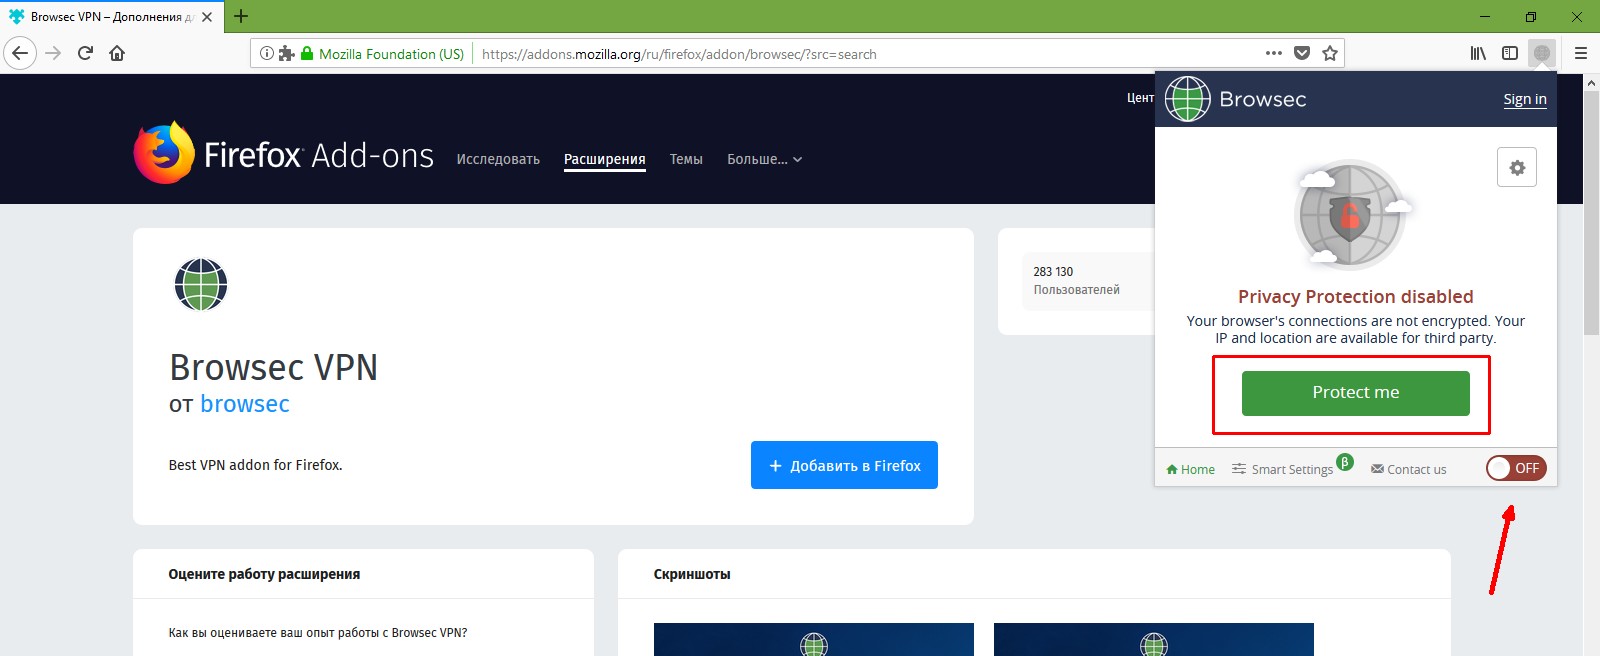Reload the page with the refresh icon
Screen dimensions: 1600x656
(x=85, y=53)
